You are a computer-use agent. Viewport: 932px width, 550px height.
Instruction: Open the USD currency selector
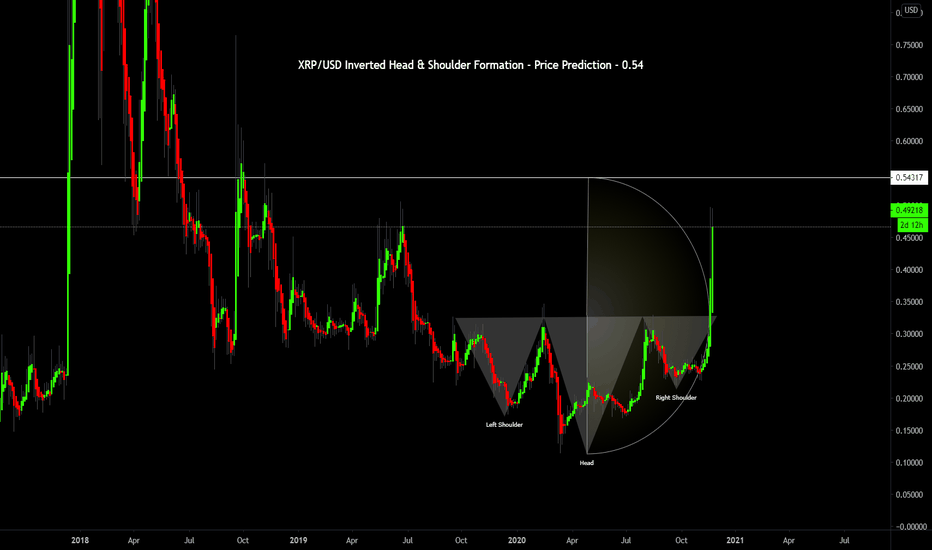pyautogui.click(x=911, y=10)
